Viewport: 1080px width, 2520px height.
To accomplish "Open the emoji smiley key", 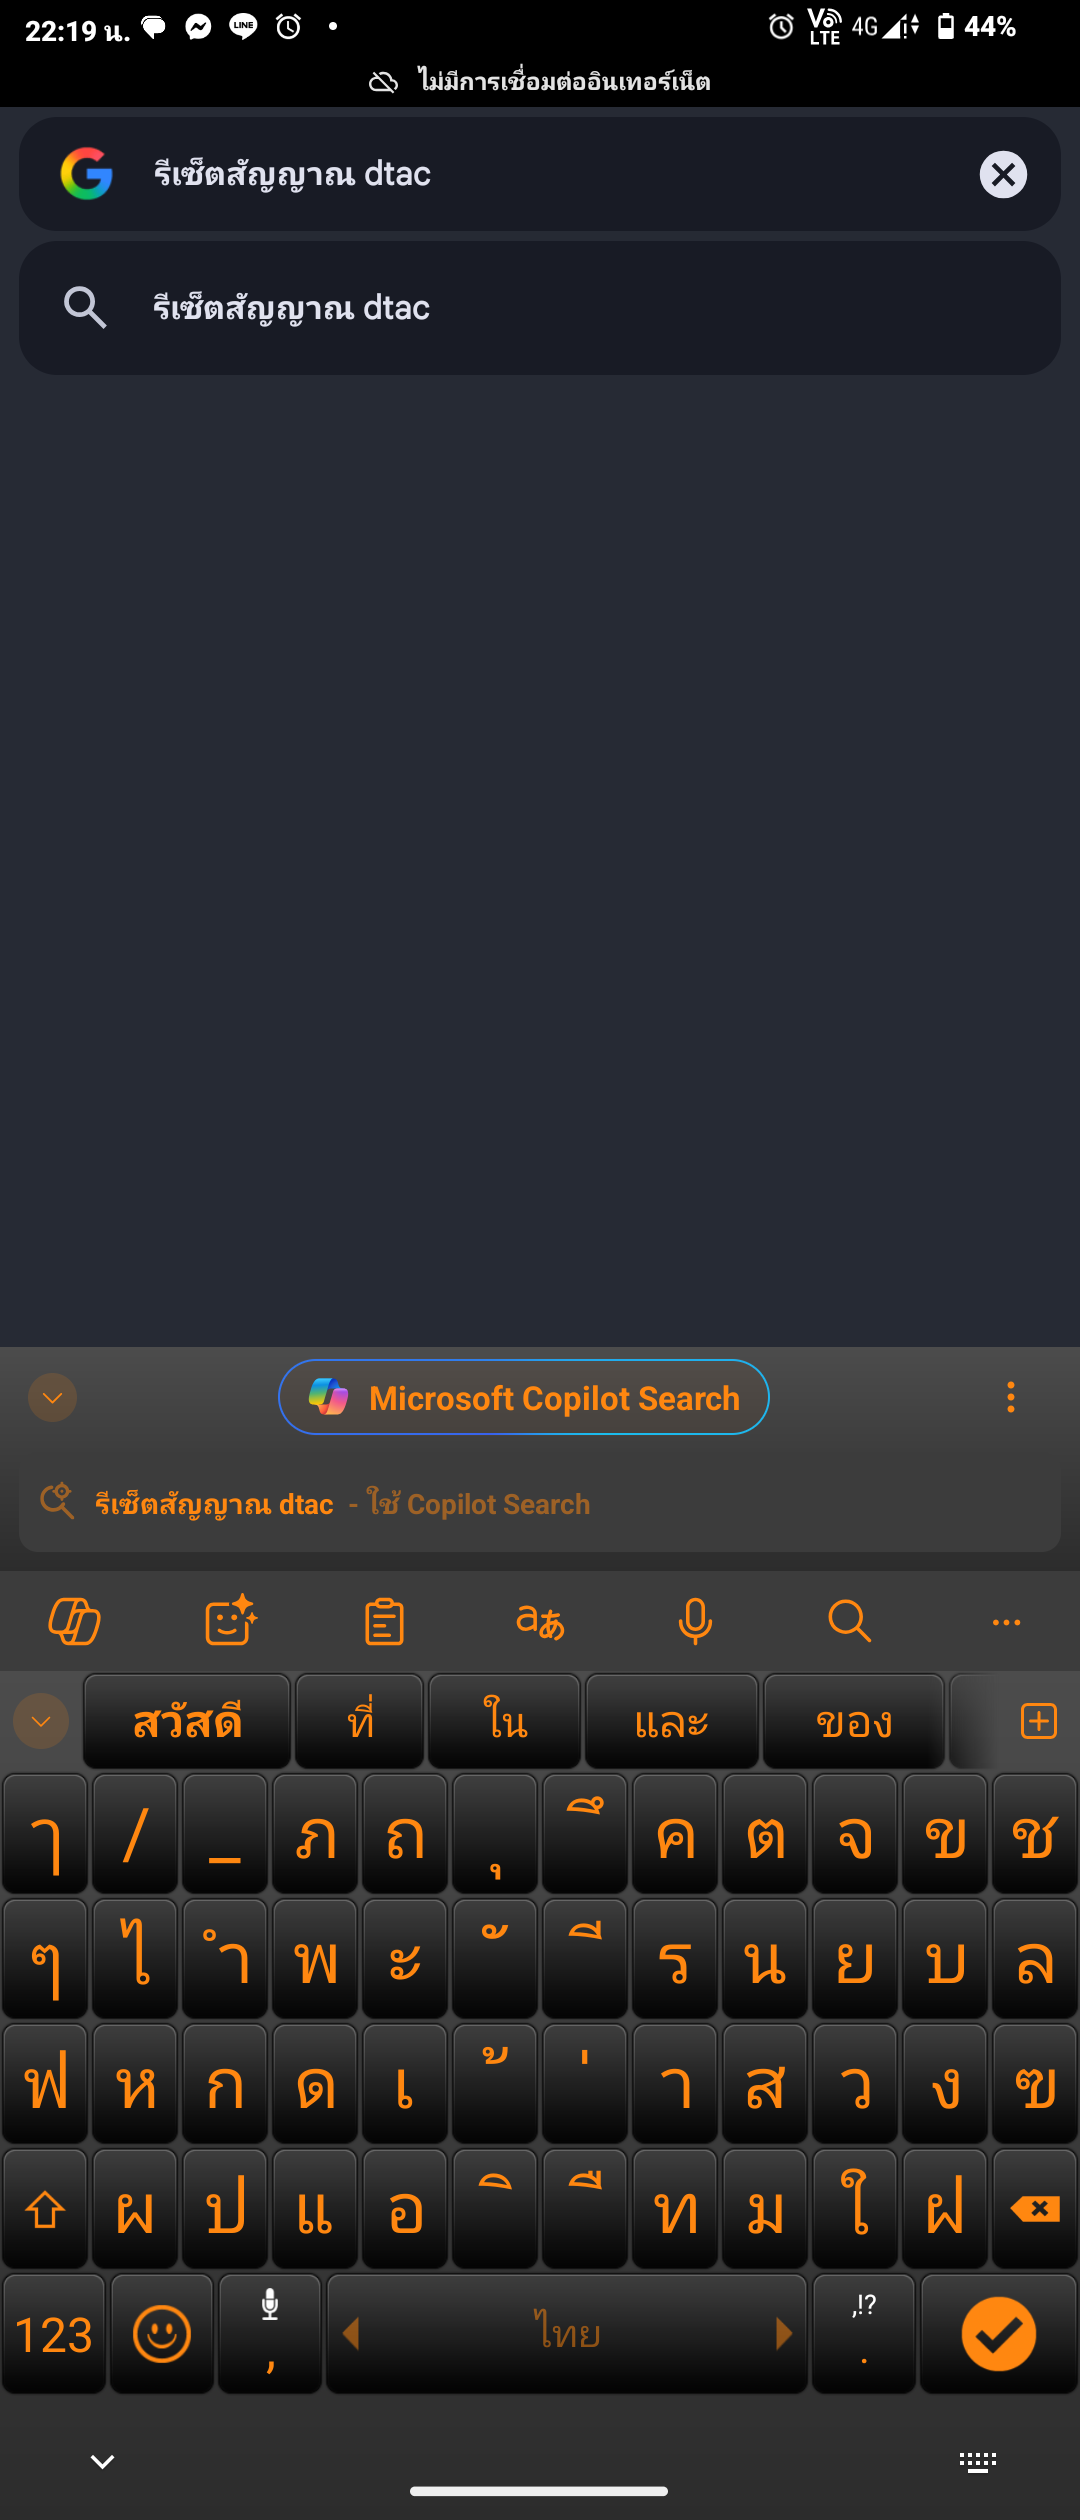I will click(x=162, y=2333).
